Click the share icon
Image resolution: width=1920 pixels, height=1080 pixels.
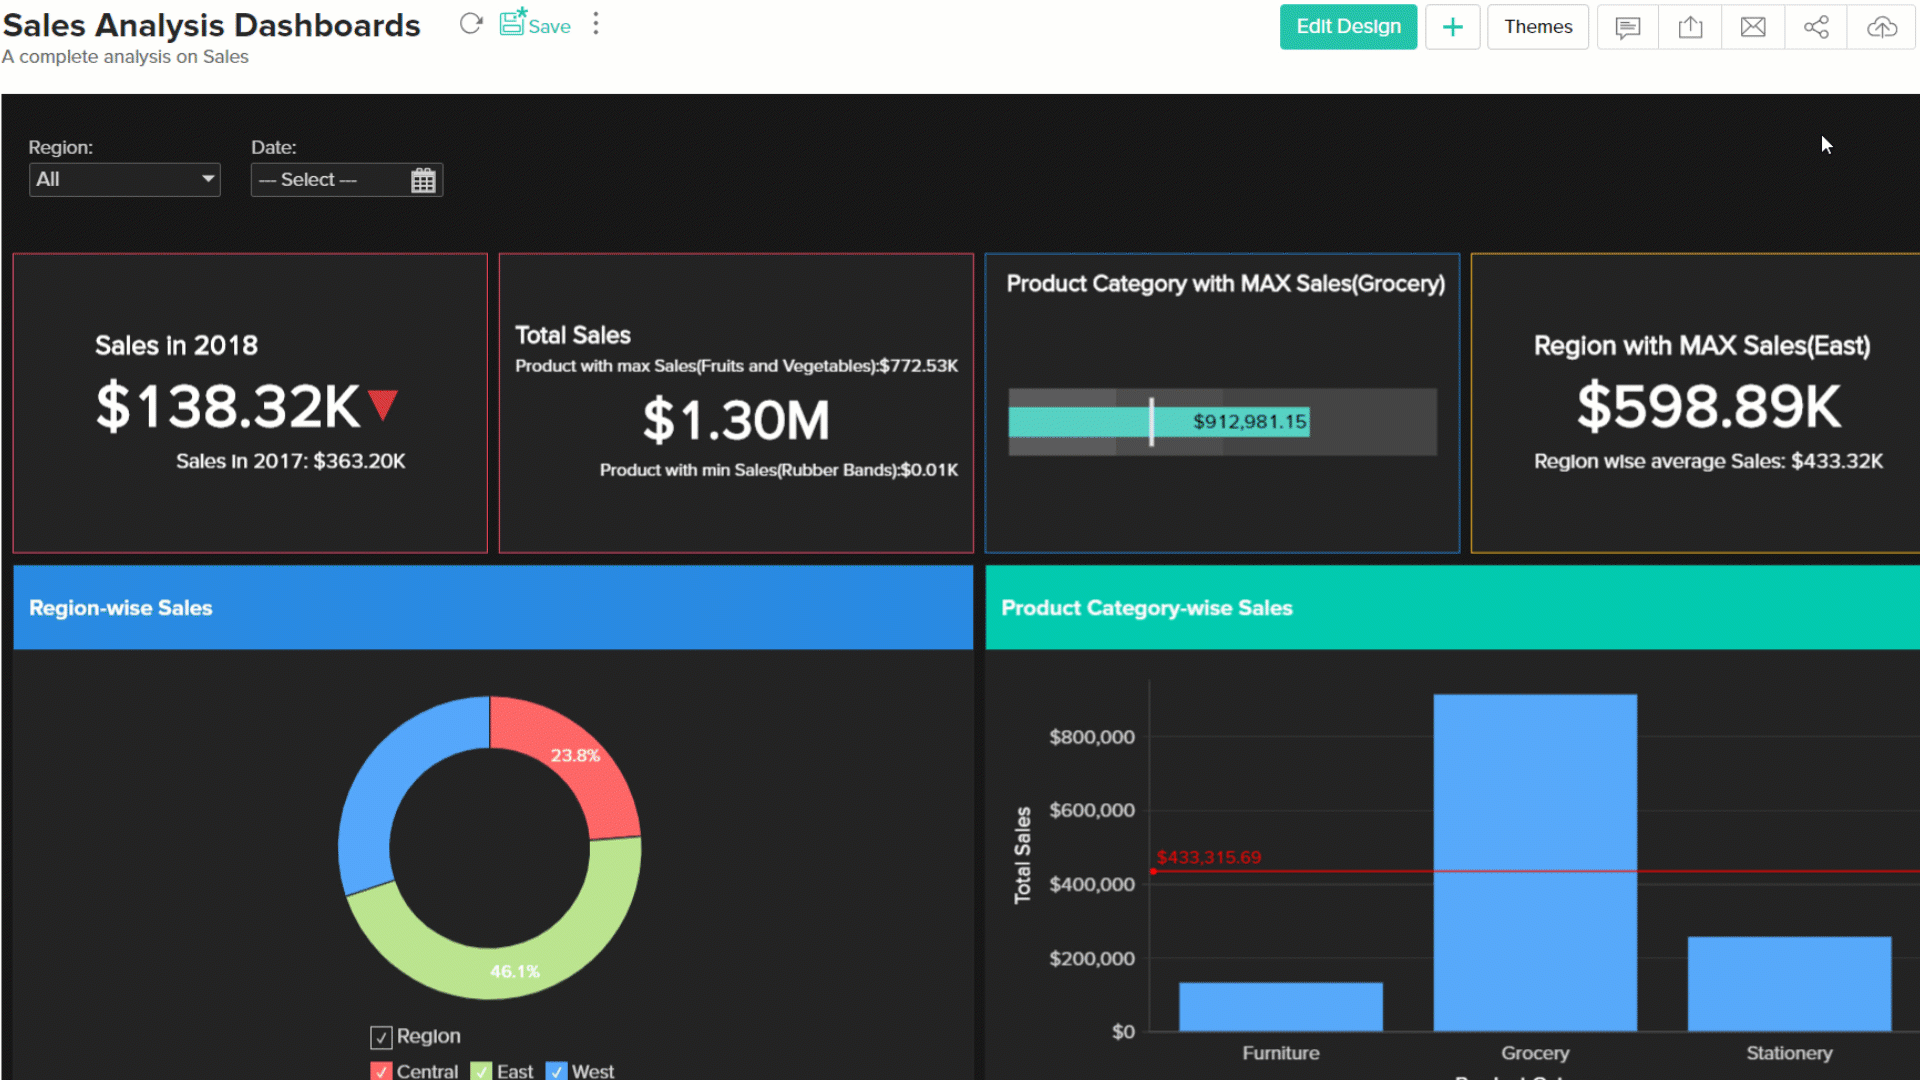point(1816,27)
